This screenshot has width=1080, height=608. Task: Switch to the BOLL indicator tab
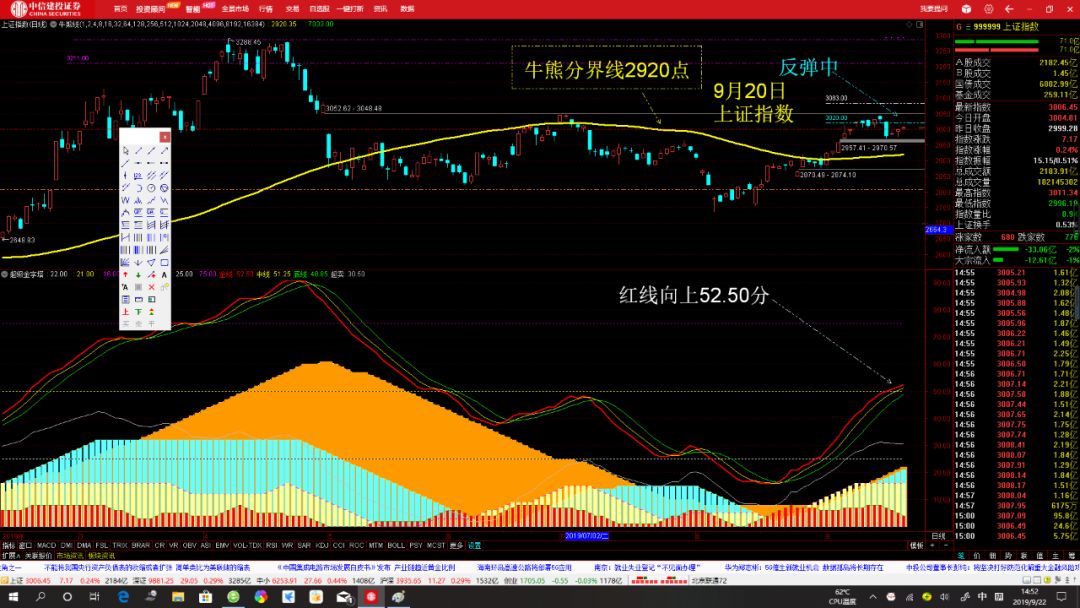pyautogui.click(x=396, y=545)
